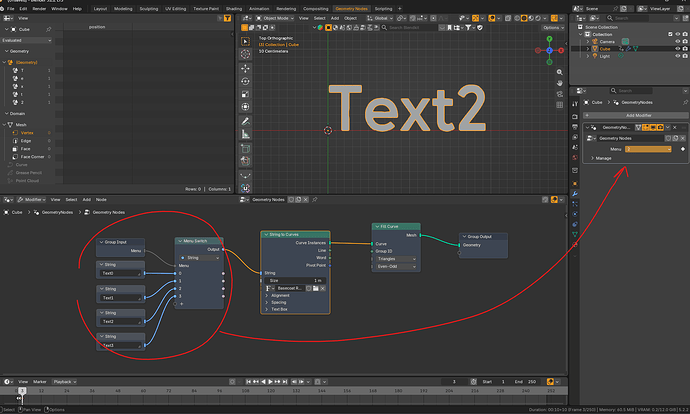The height and width of the screenshot is (414, 690).
Task: Click the viewport Options button
Action: click(x=553, y=27)
